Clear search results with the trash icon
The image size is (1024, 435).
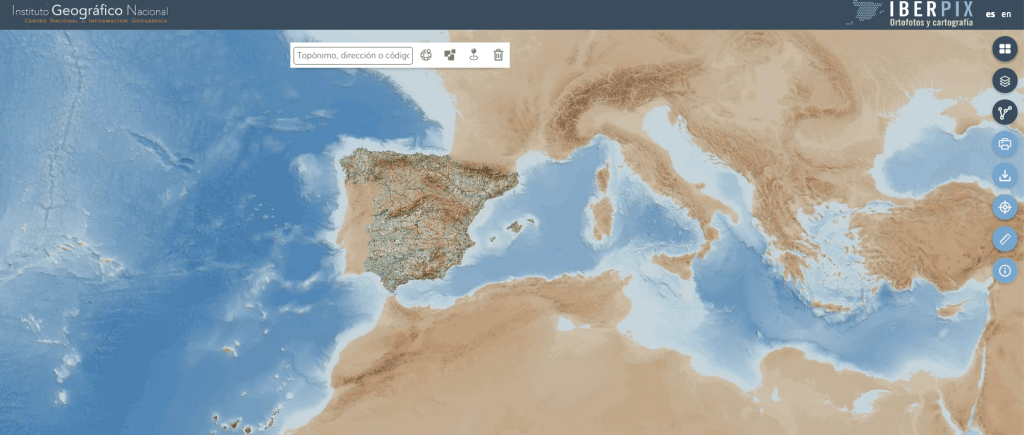[x=498, y=55]
